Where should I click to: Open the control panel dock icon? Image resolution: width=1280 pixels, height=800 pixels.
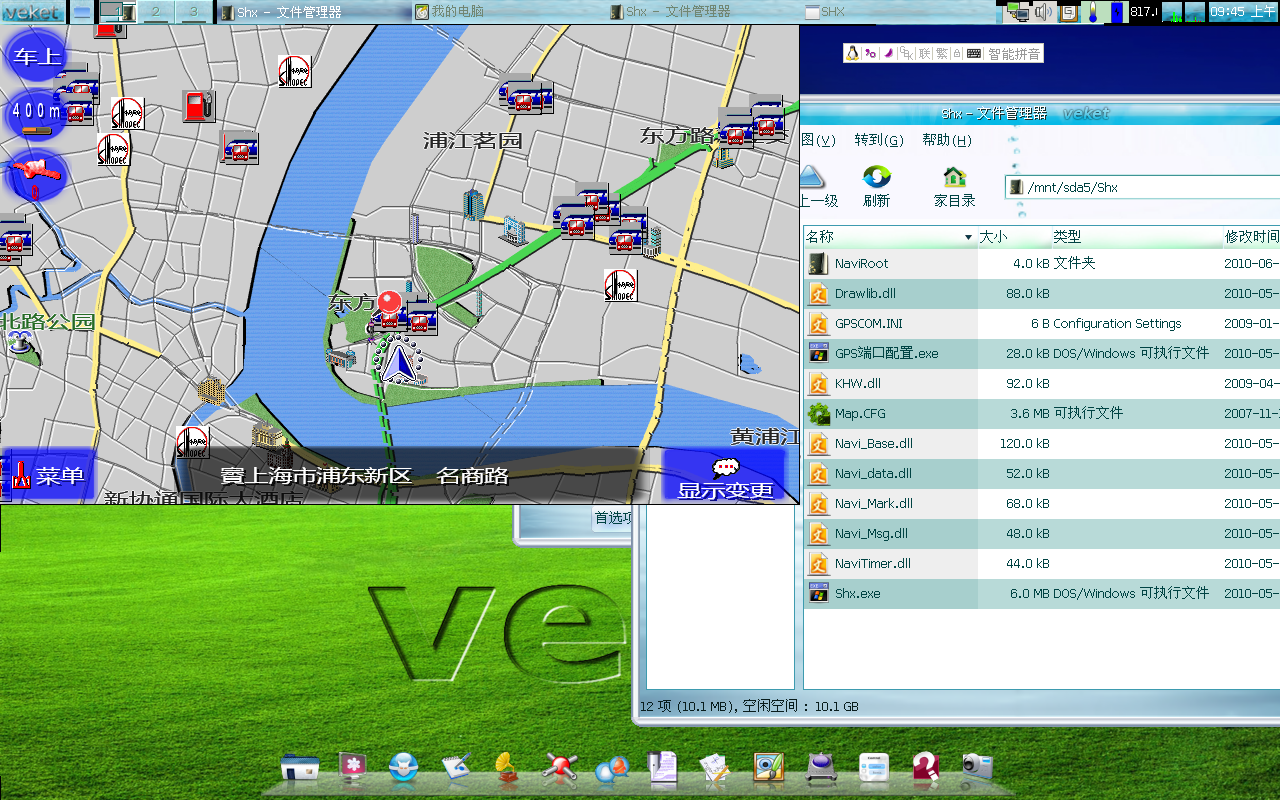(x=874, y=767)
